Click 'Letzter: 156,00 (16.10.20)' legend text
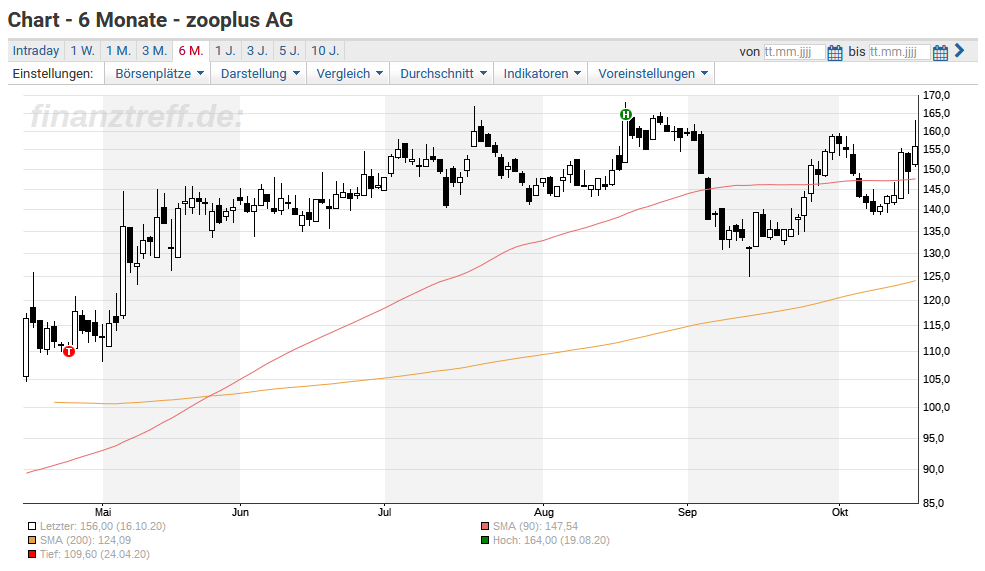The width and height of the screenshot is (985, 571). (x=103, y=526)
